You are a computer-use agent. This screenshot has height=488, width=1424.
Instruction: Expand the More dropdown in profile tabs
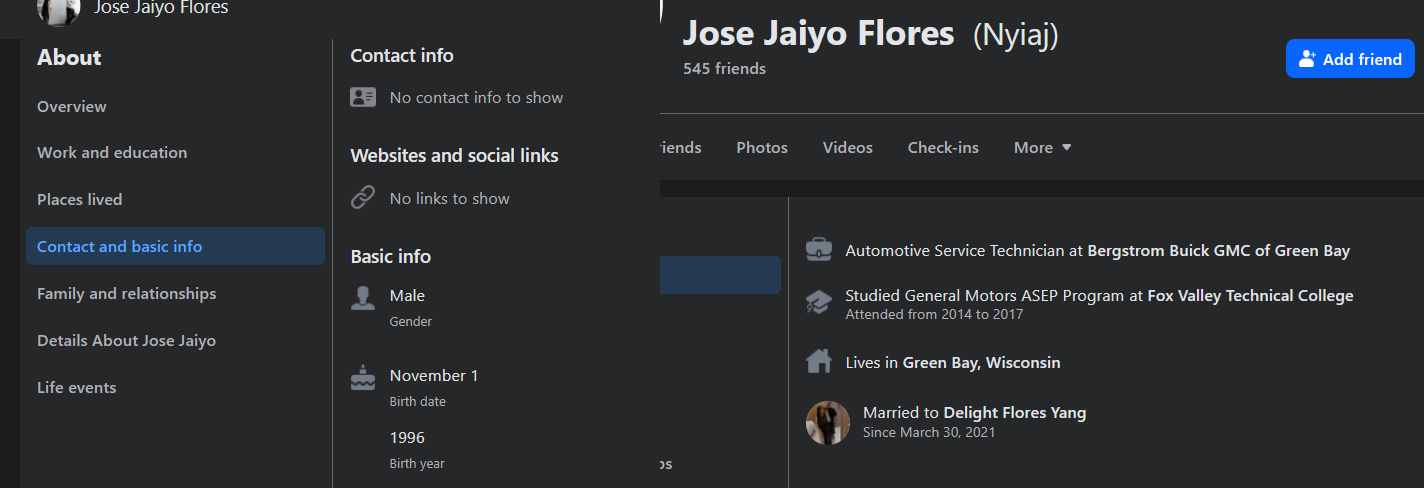1043,148
